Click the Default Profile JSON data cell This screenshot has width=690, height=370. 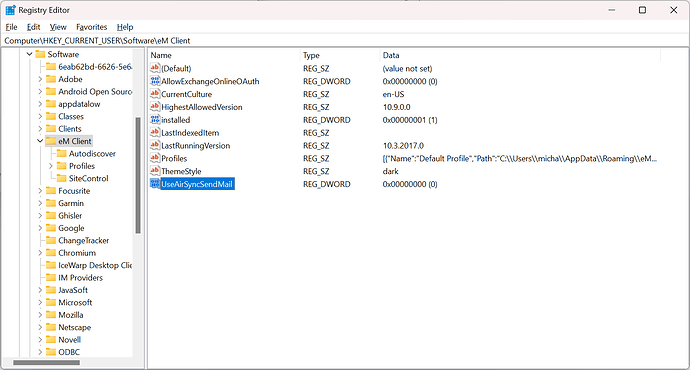coord(520,158)
